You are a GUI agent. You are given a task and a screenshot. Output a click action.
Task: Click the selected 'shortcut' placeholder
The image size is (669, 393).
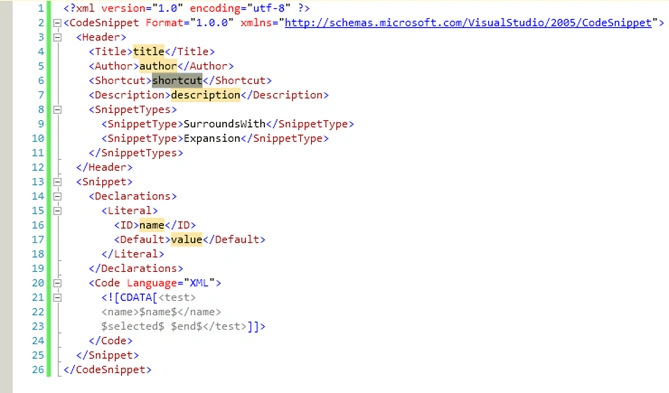tap(177, 81)
